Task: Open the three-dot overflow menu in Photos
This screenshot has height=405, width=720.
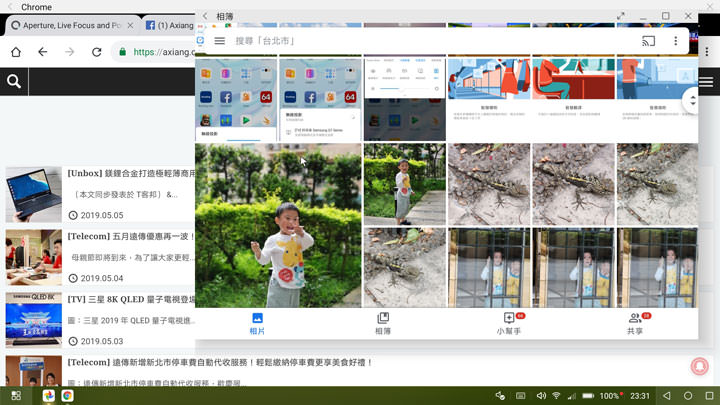Action: click(676, 41)
